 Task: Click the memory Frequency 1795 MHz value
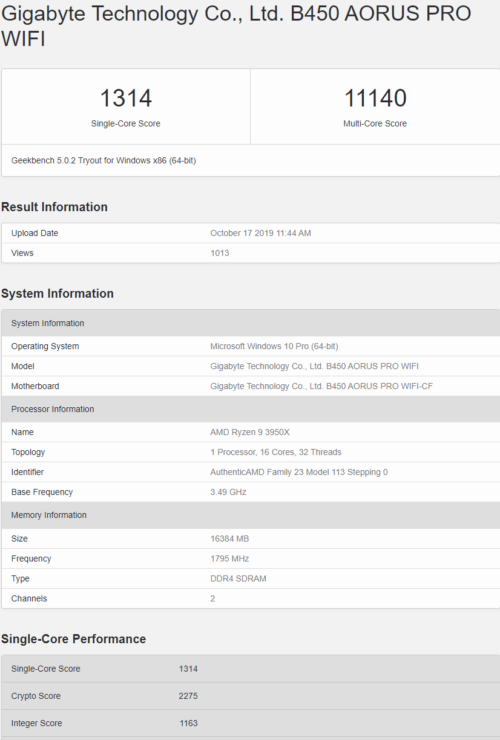coord(229,558)
